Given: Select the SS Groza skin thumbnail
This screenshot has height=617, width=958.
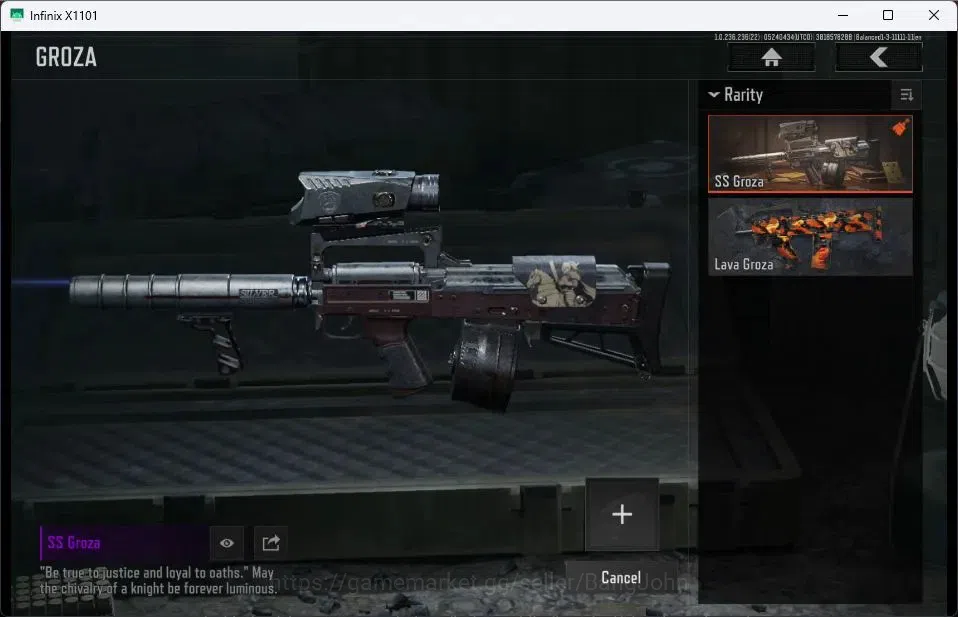Looking at the screenshot, I should coord(810,154).
